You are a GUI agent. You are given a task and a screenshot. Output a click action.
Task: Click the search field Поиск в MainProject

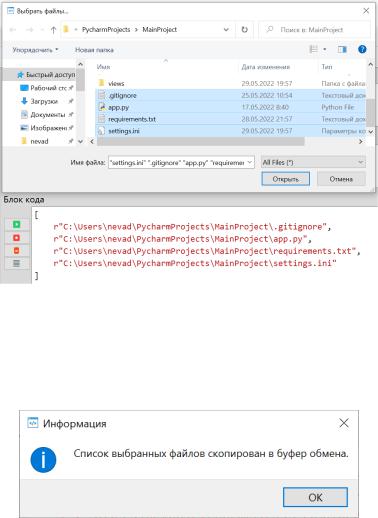[x=315, y=30]
